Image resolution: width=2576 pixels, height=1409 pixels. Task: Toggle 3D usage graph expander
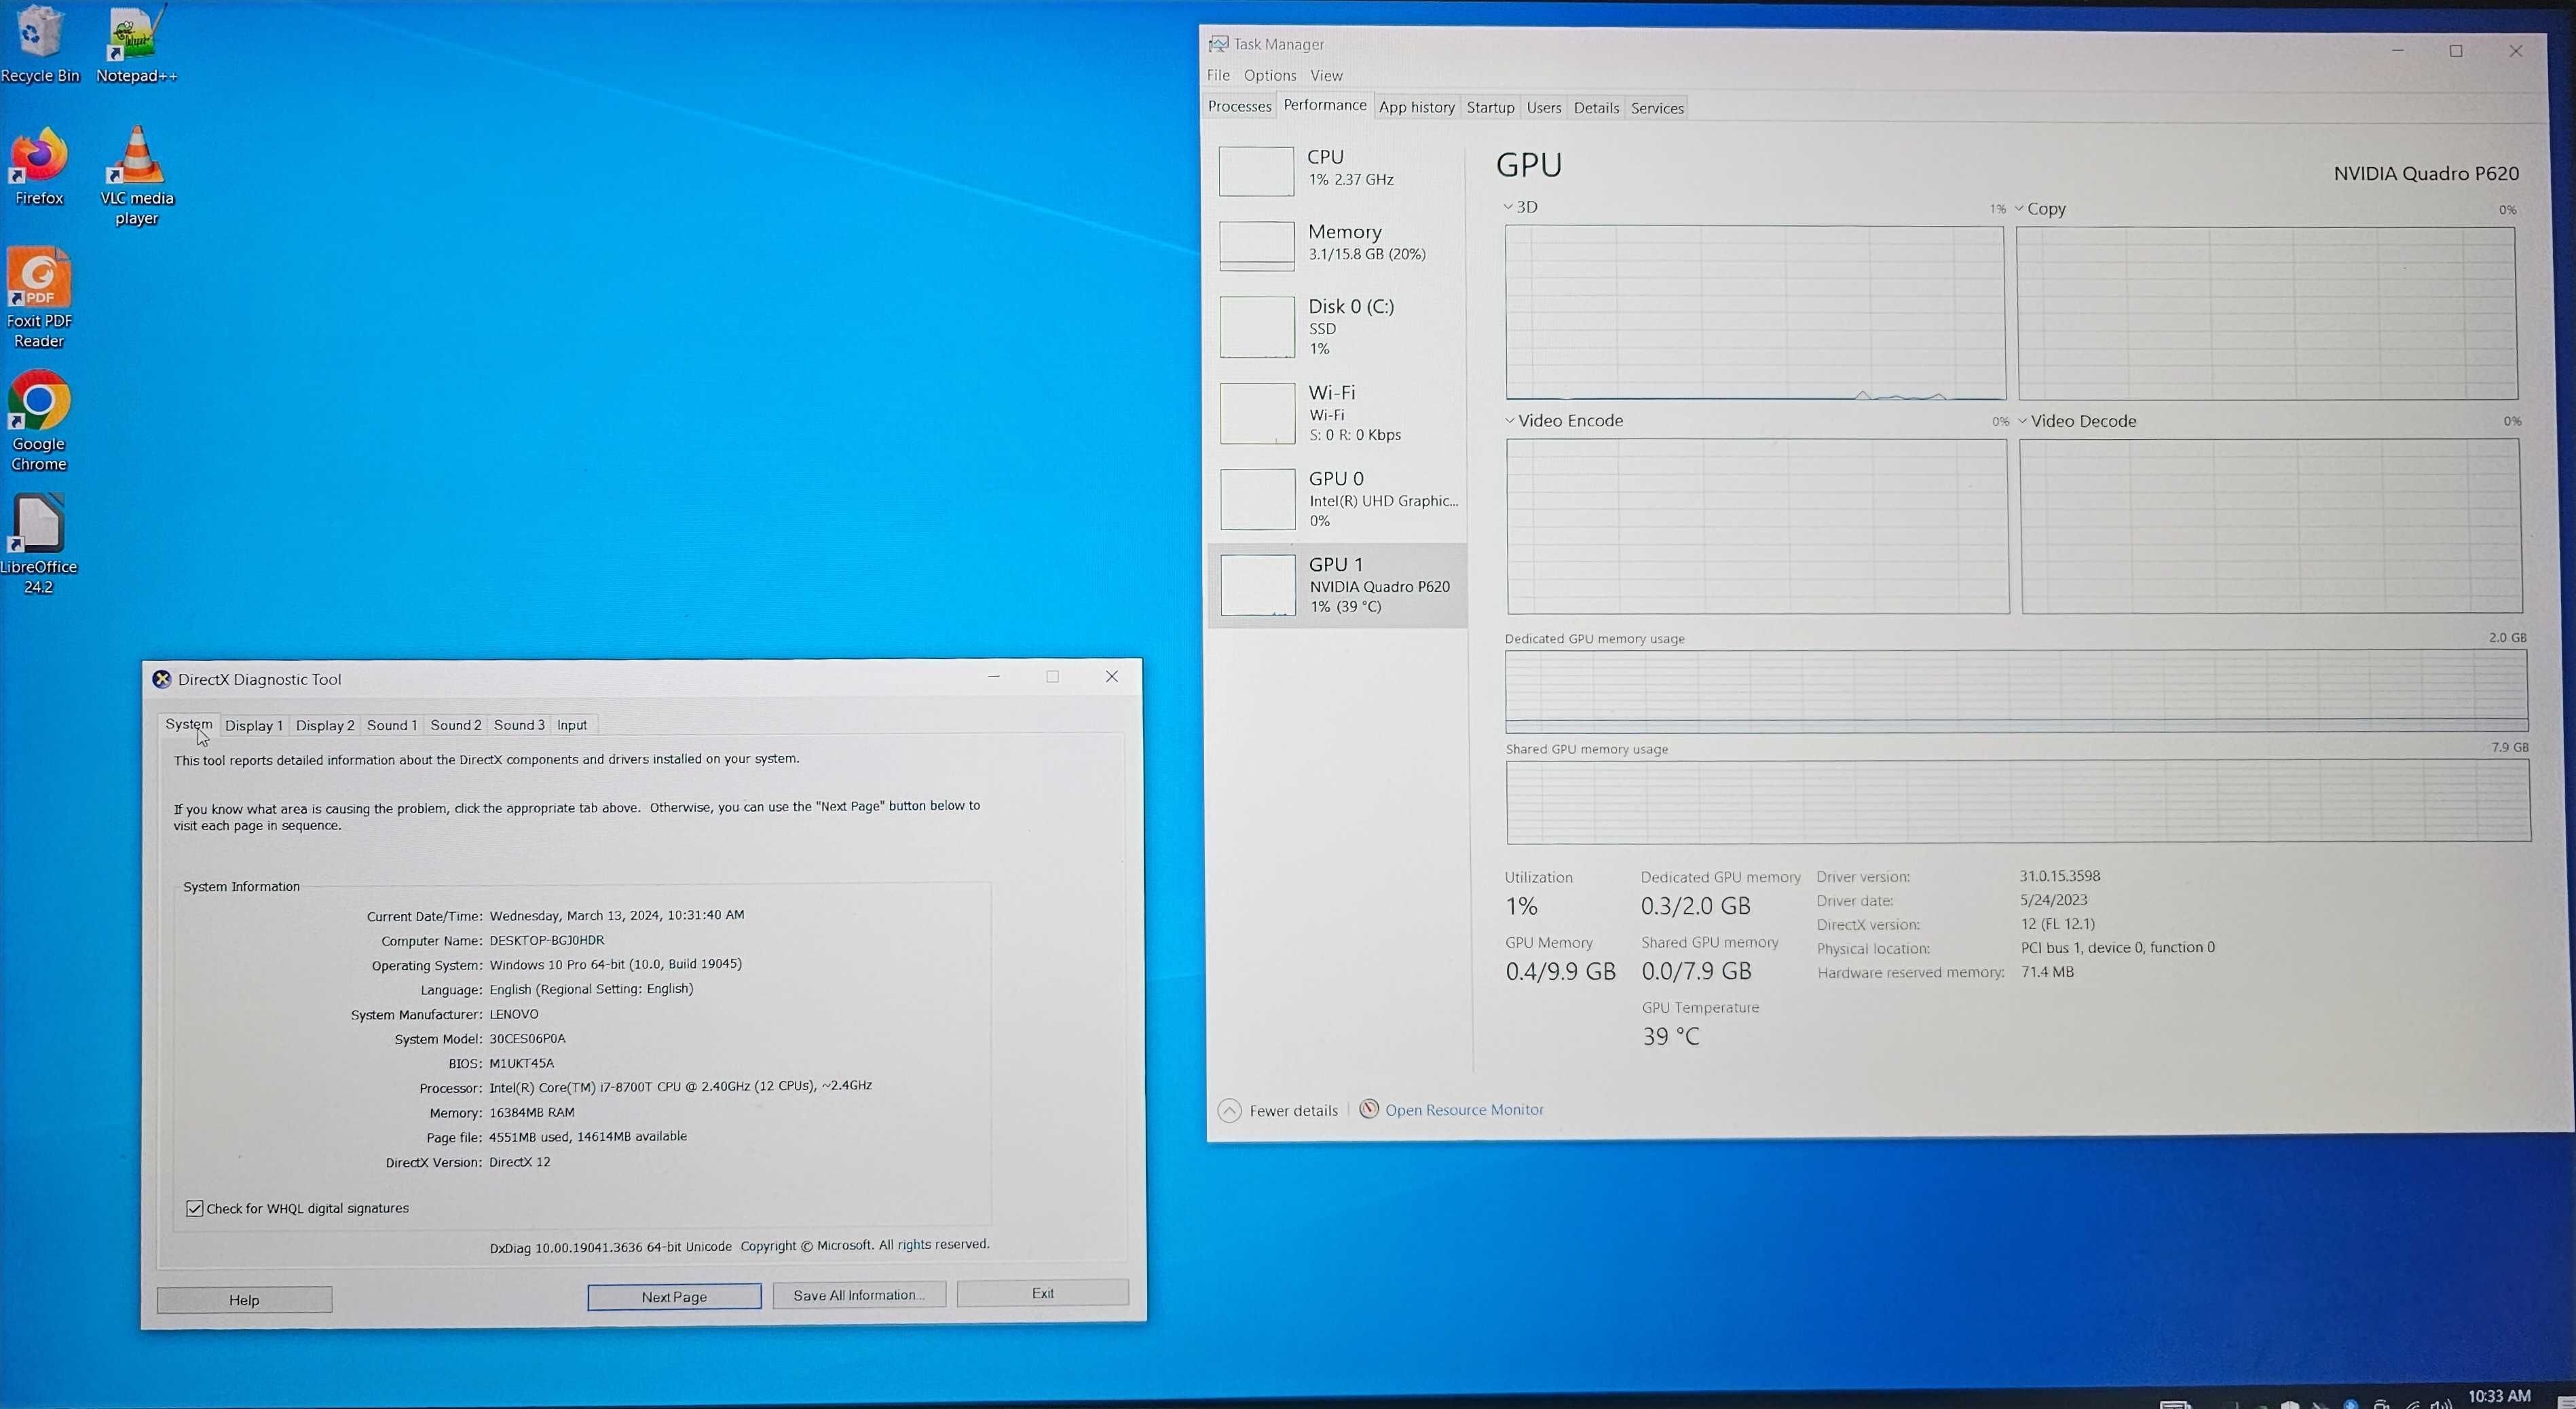(1509, 208)
